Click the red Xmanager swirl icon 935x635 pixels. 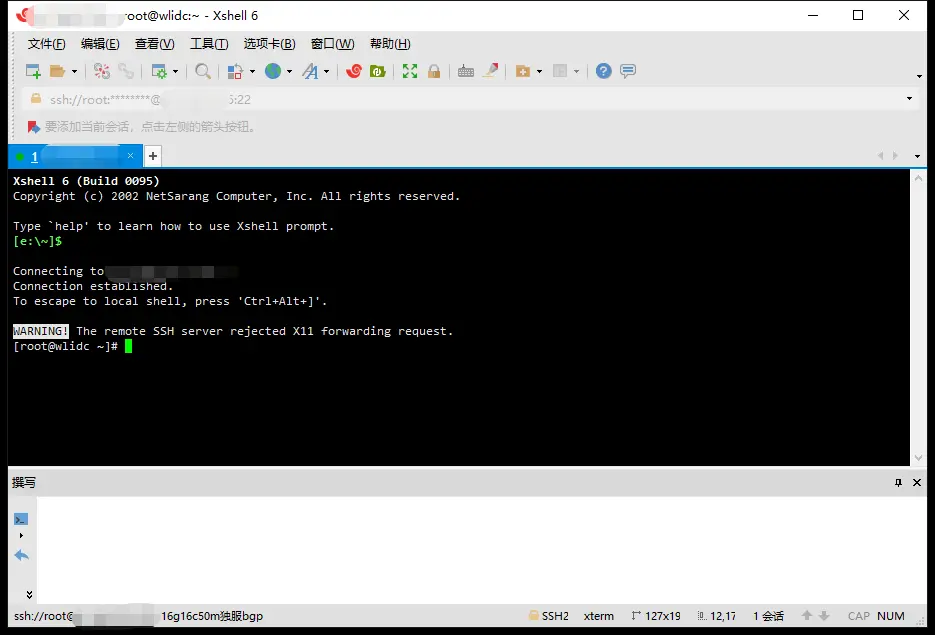353,71
